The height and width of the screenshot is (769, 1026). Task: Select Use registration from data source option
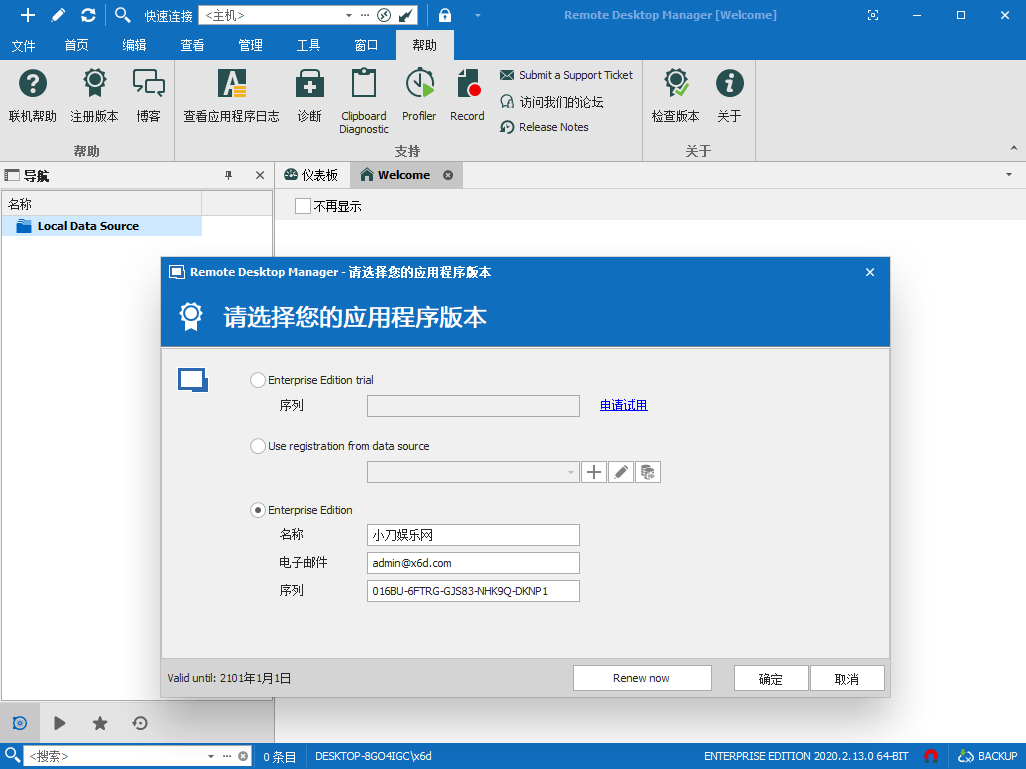pos(258,446)
